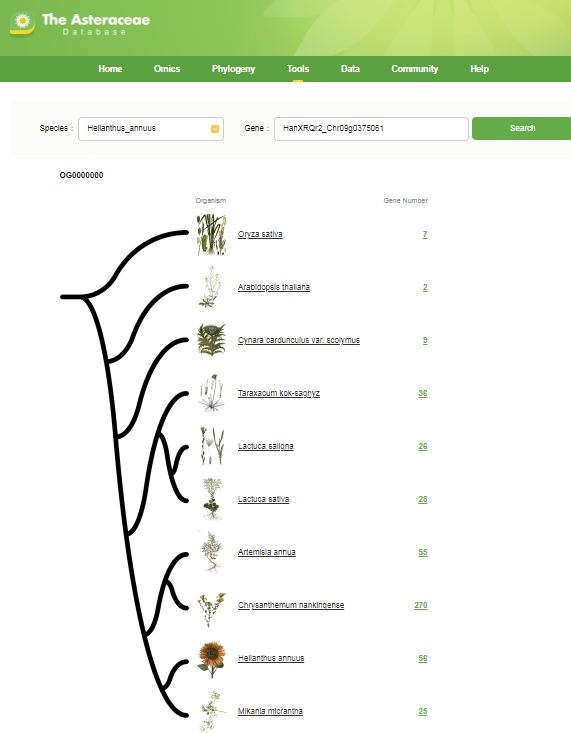
Task: Click the Helianthus annuus sunflower picture
Action: click(x=211, y=659)
